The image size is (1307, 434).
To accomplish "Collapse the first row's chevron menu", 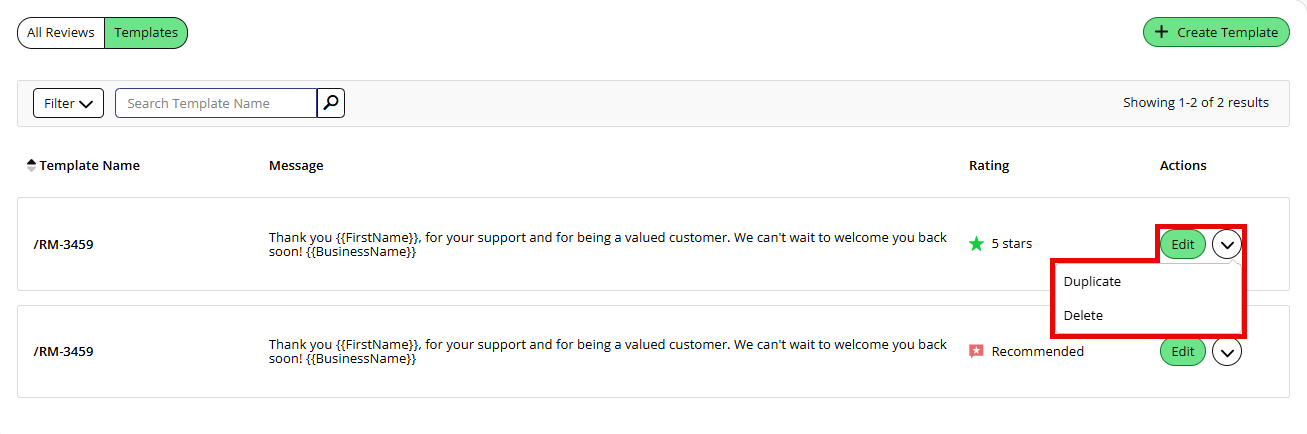I will point(1227,243).
